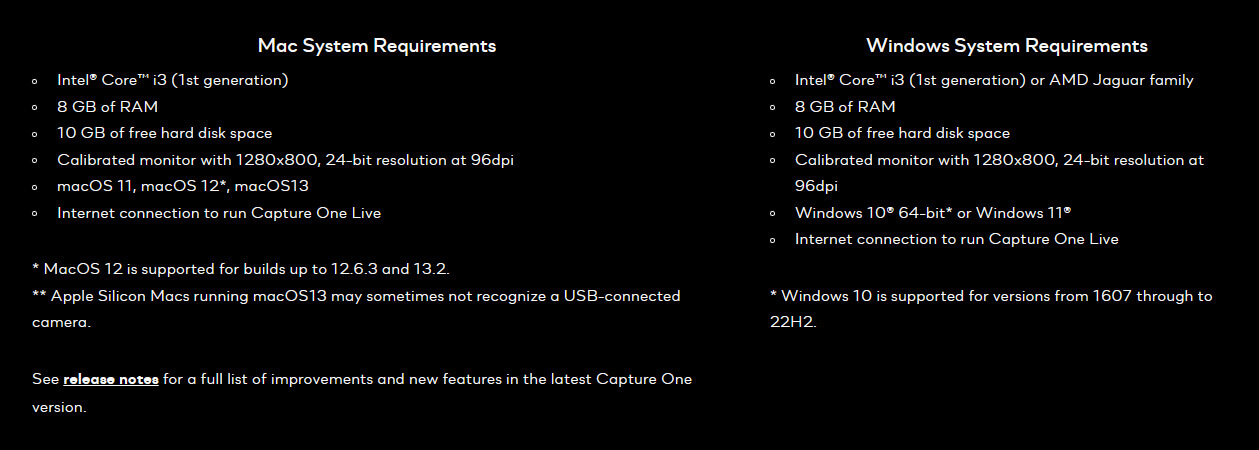Click the AMD Jaguar family processor line

tap(994, 80)
